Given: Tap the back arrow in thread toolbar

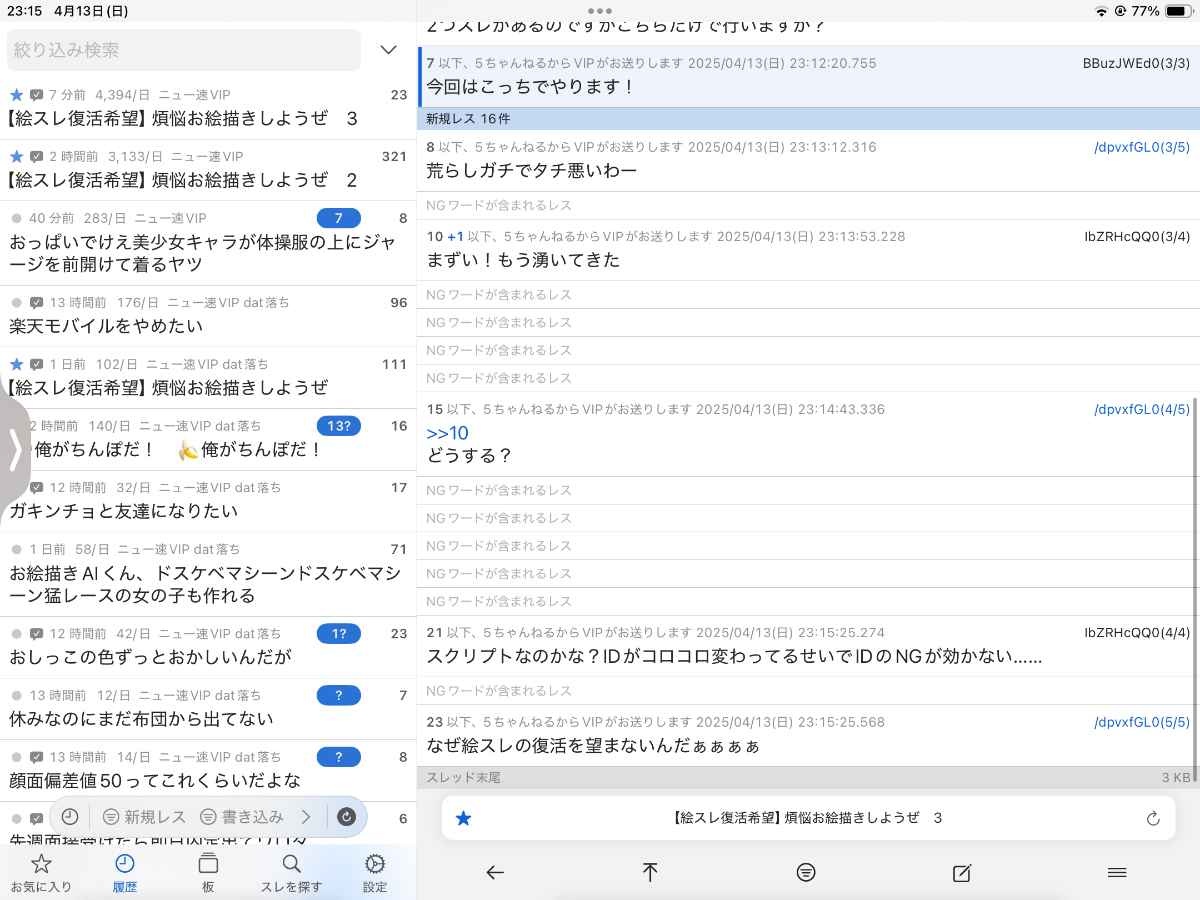Looking at the screenshot, I should pos(494,873).
